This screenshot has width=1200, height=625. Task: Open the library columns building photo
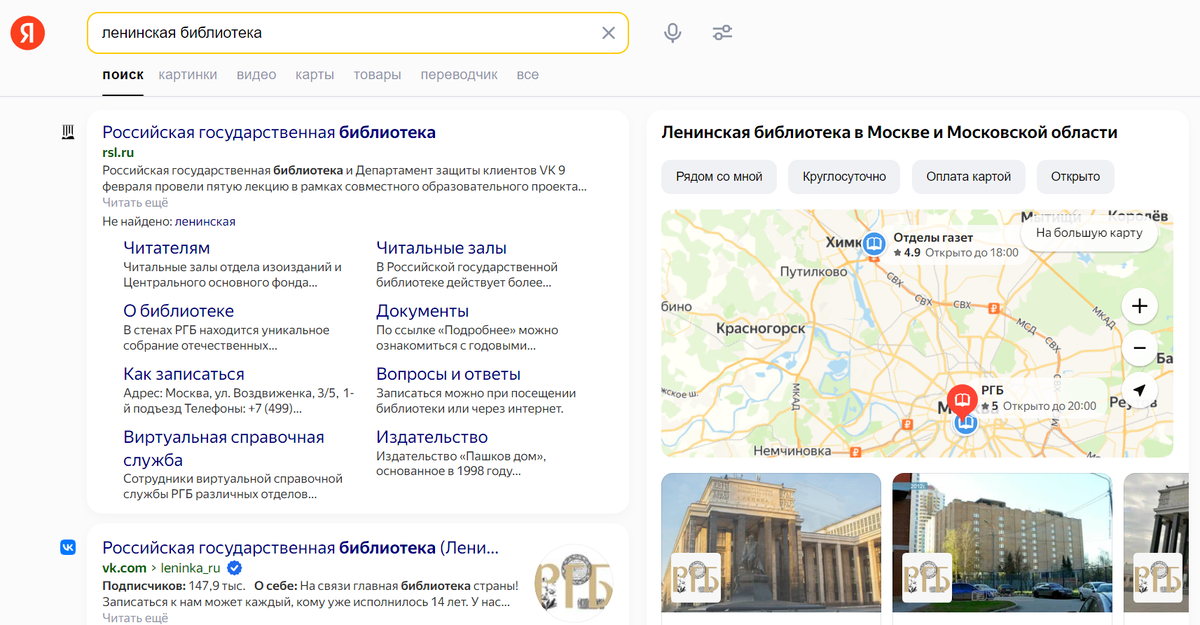click(771, 543)
